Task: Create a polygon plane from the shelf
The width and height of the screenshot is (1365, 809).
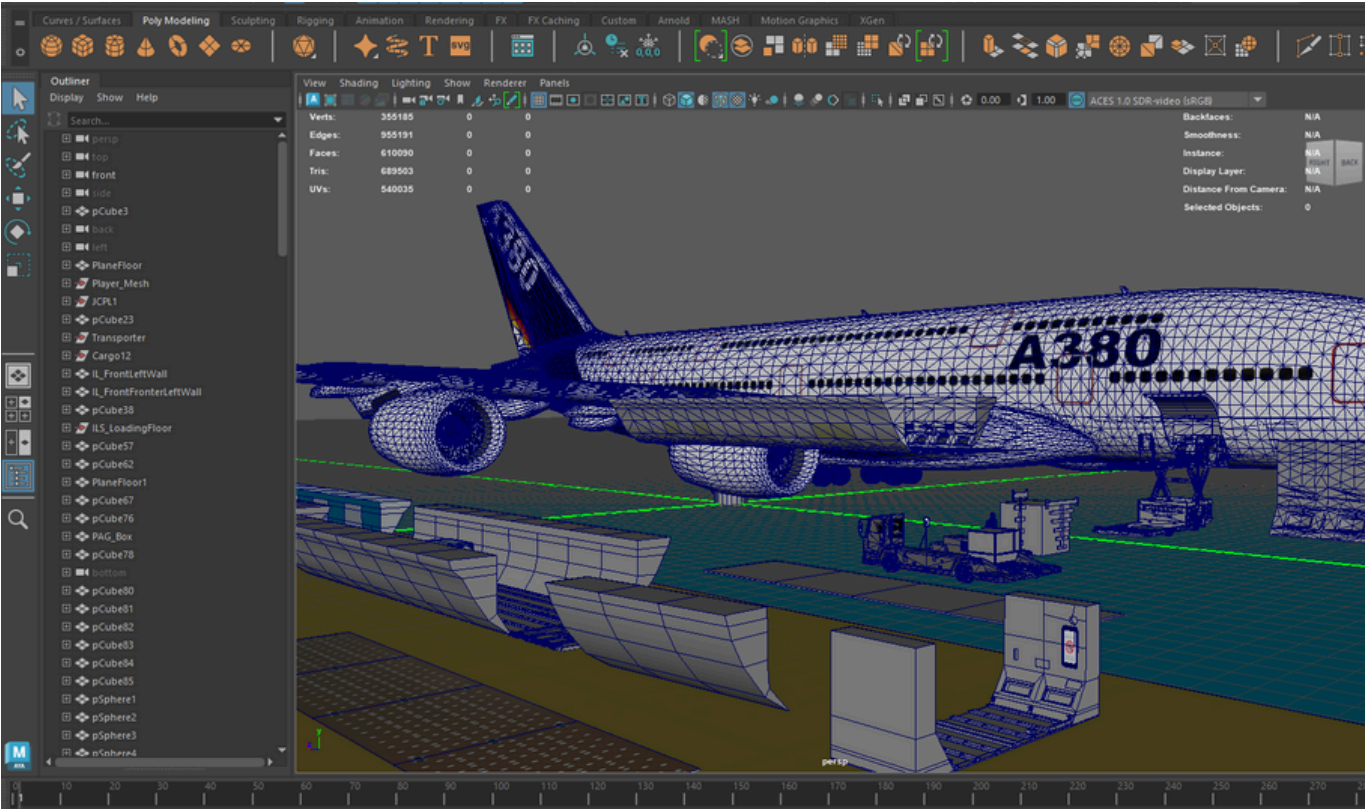Action: pyautogui.click(x=210, y=46)
